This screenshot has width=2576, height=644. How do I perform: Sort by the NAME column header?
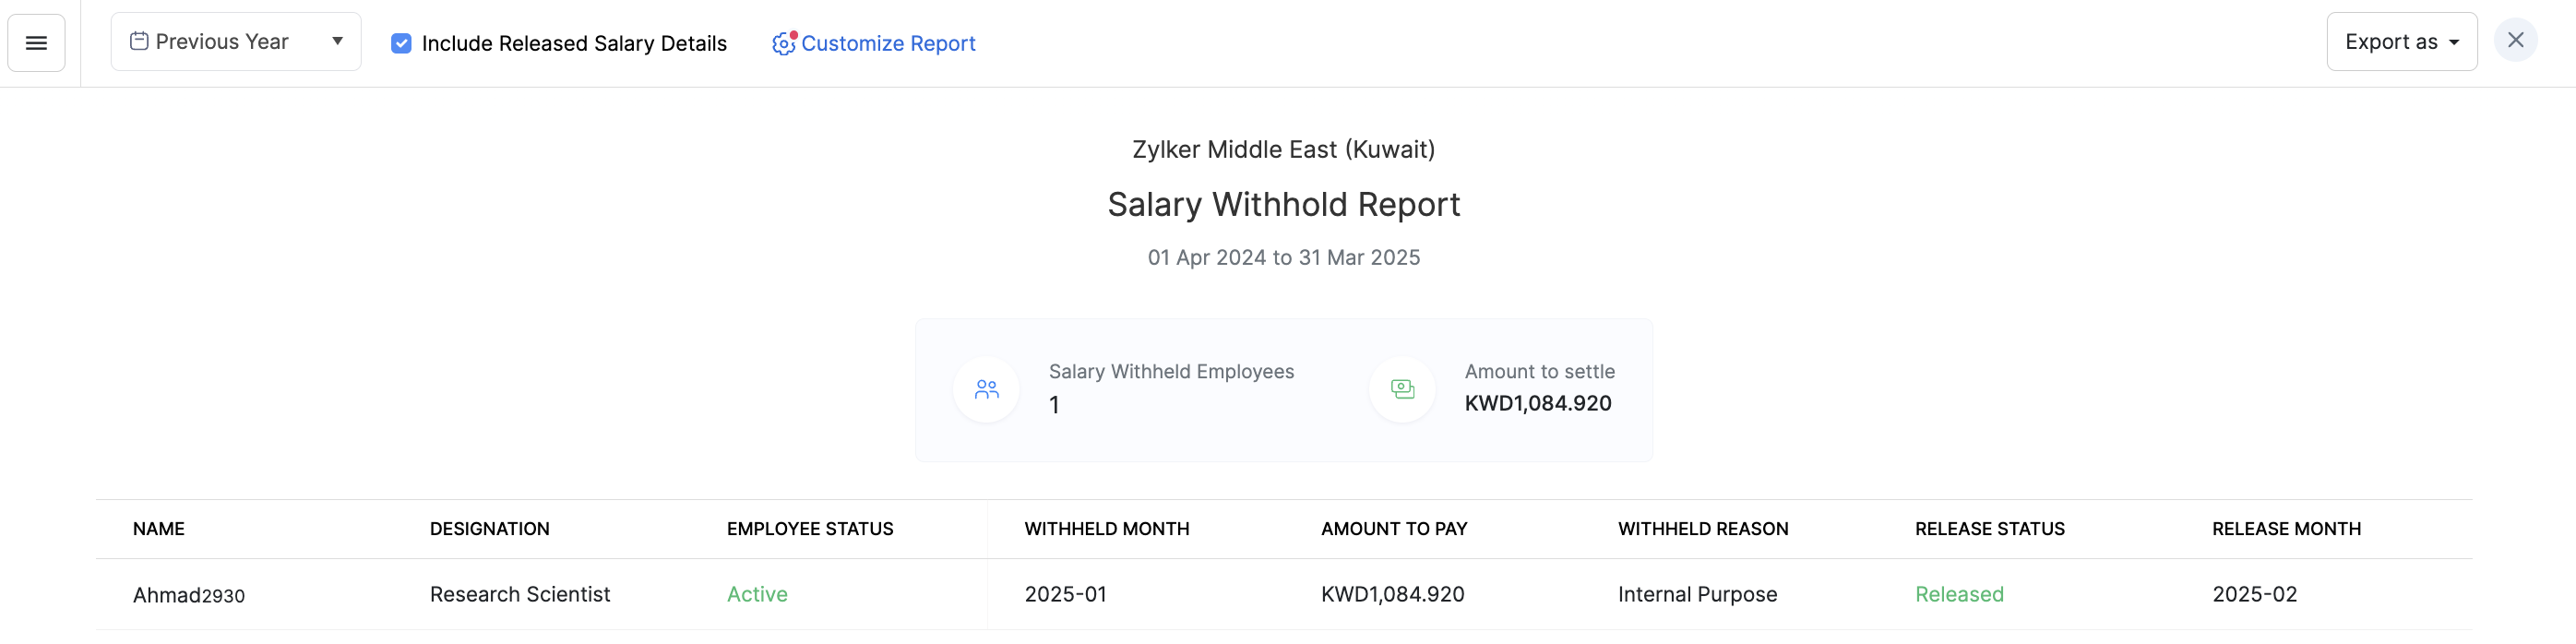tap(159, 529)
